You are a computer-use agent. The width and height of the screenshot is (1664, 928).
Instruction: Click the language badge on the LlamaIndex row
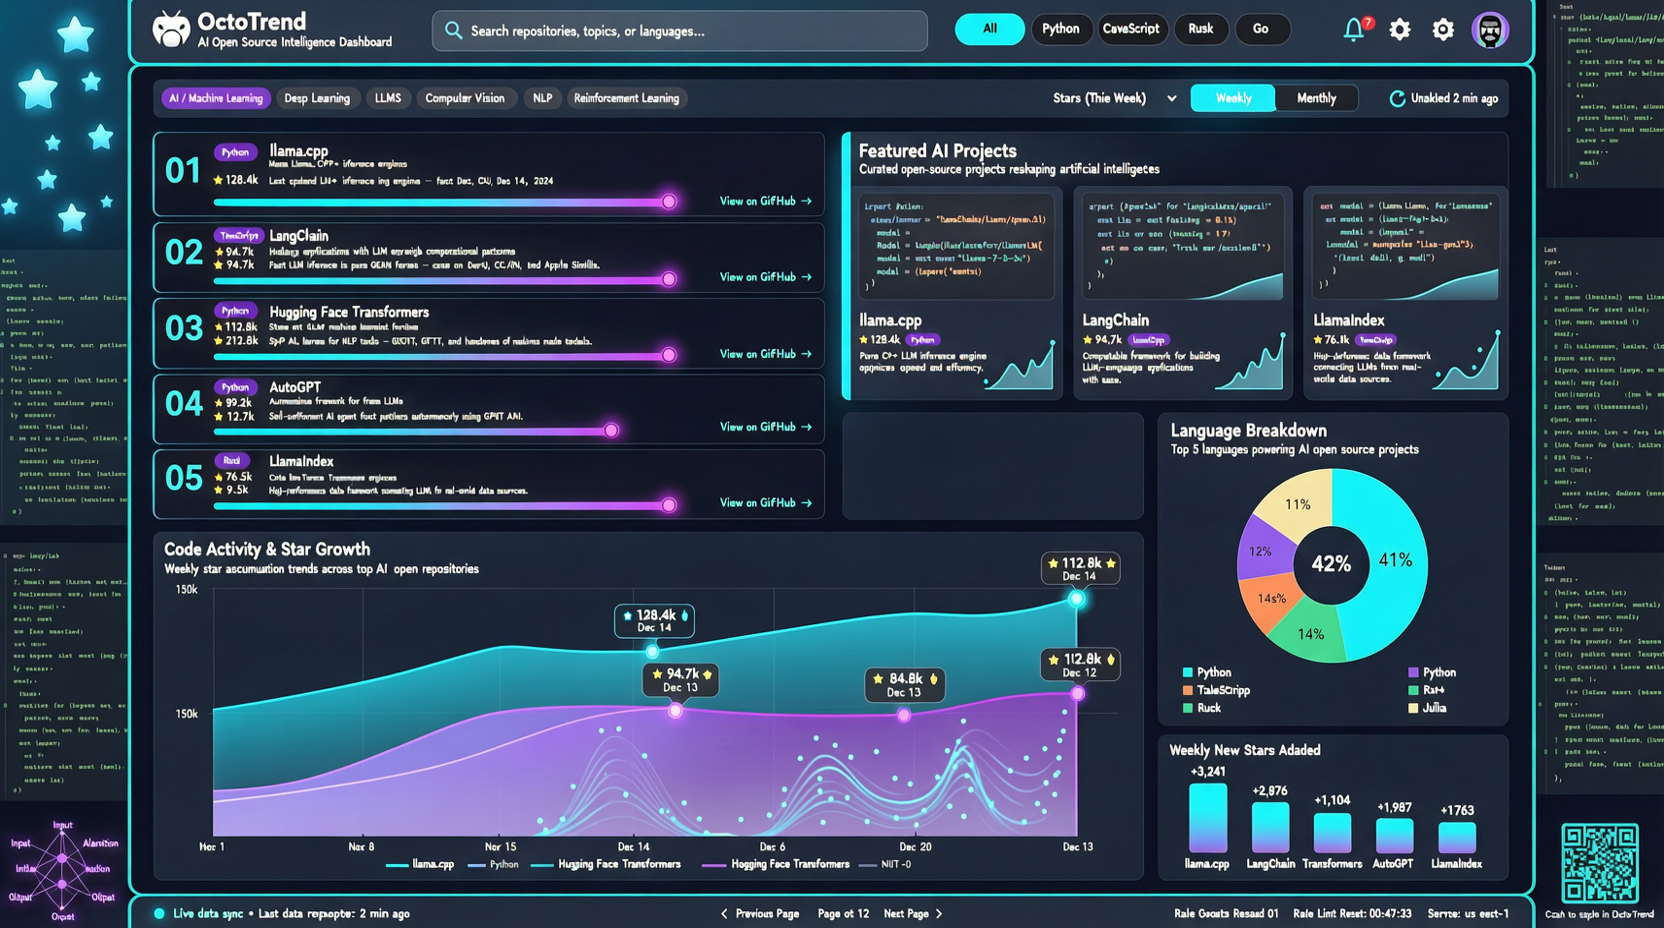point(232,461)
